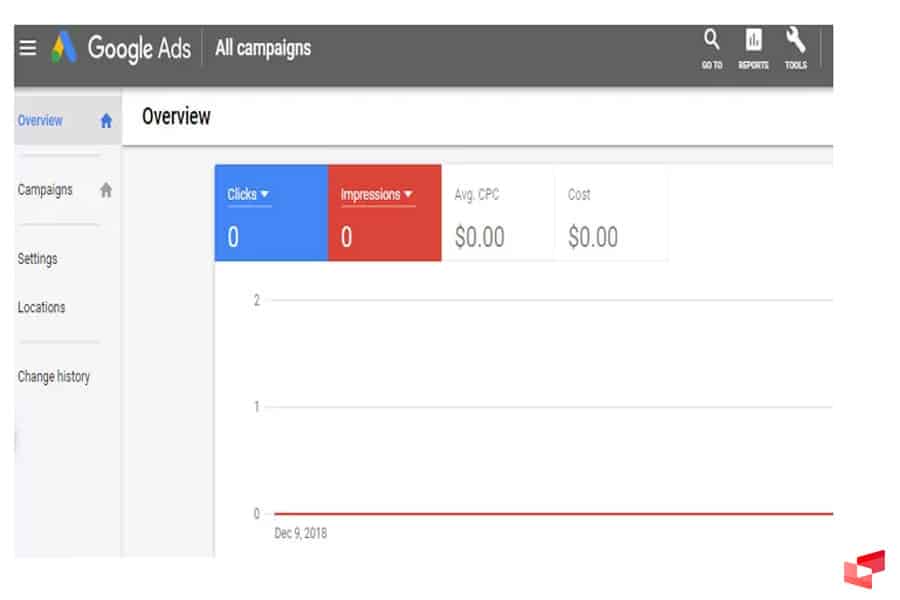The width and height of the screenshot is (900, 600).
Task: Click the 1 gridline label on chart
Action: (x=256, y=407)
